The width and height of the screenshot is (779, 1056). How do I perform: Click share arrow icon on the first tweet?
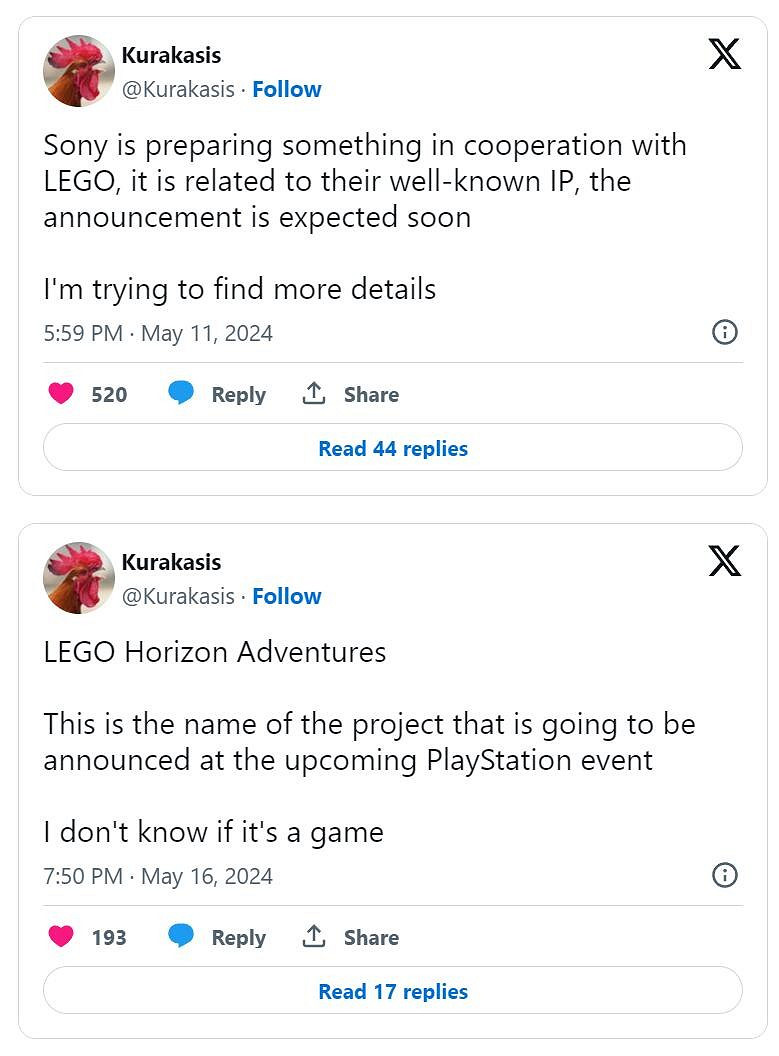pos(314,394)
